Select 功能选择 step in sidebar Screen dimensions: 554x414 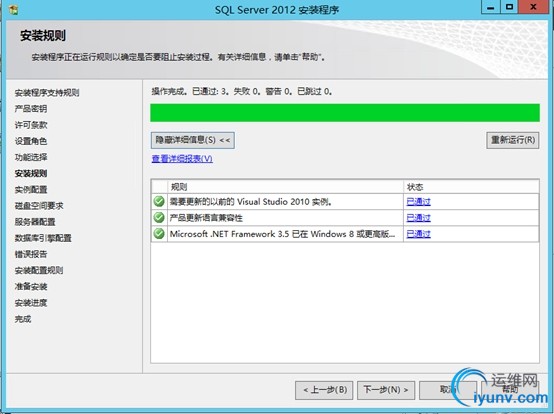tap(31, 157)
